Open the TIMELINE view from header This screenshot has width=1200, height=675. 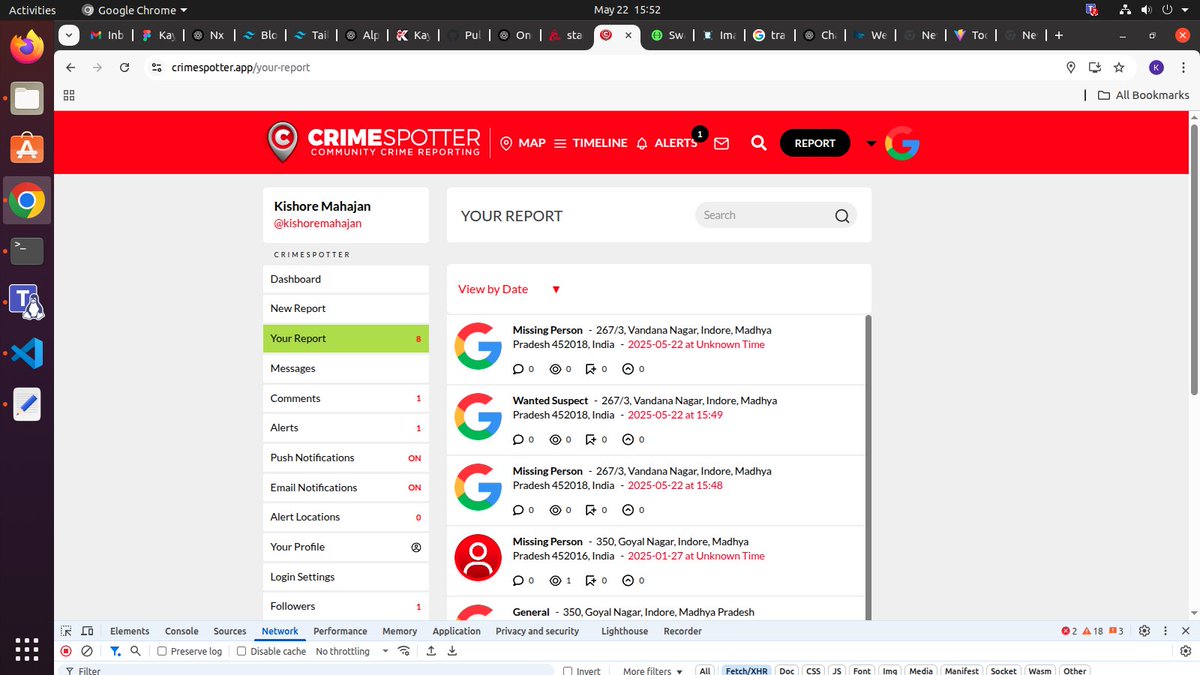590,143
